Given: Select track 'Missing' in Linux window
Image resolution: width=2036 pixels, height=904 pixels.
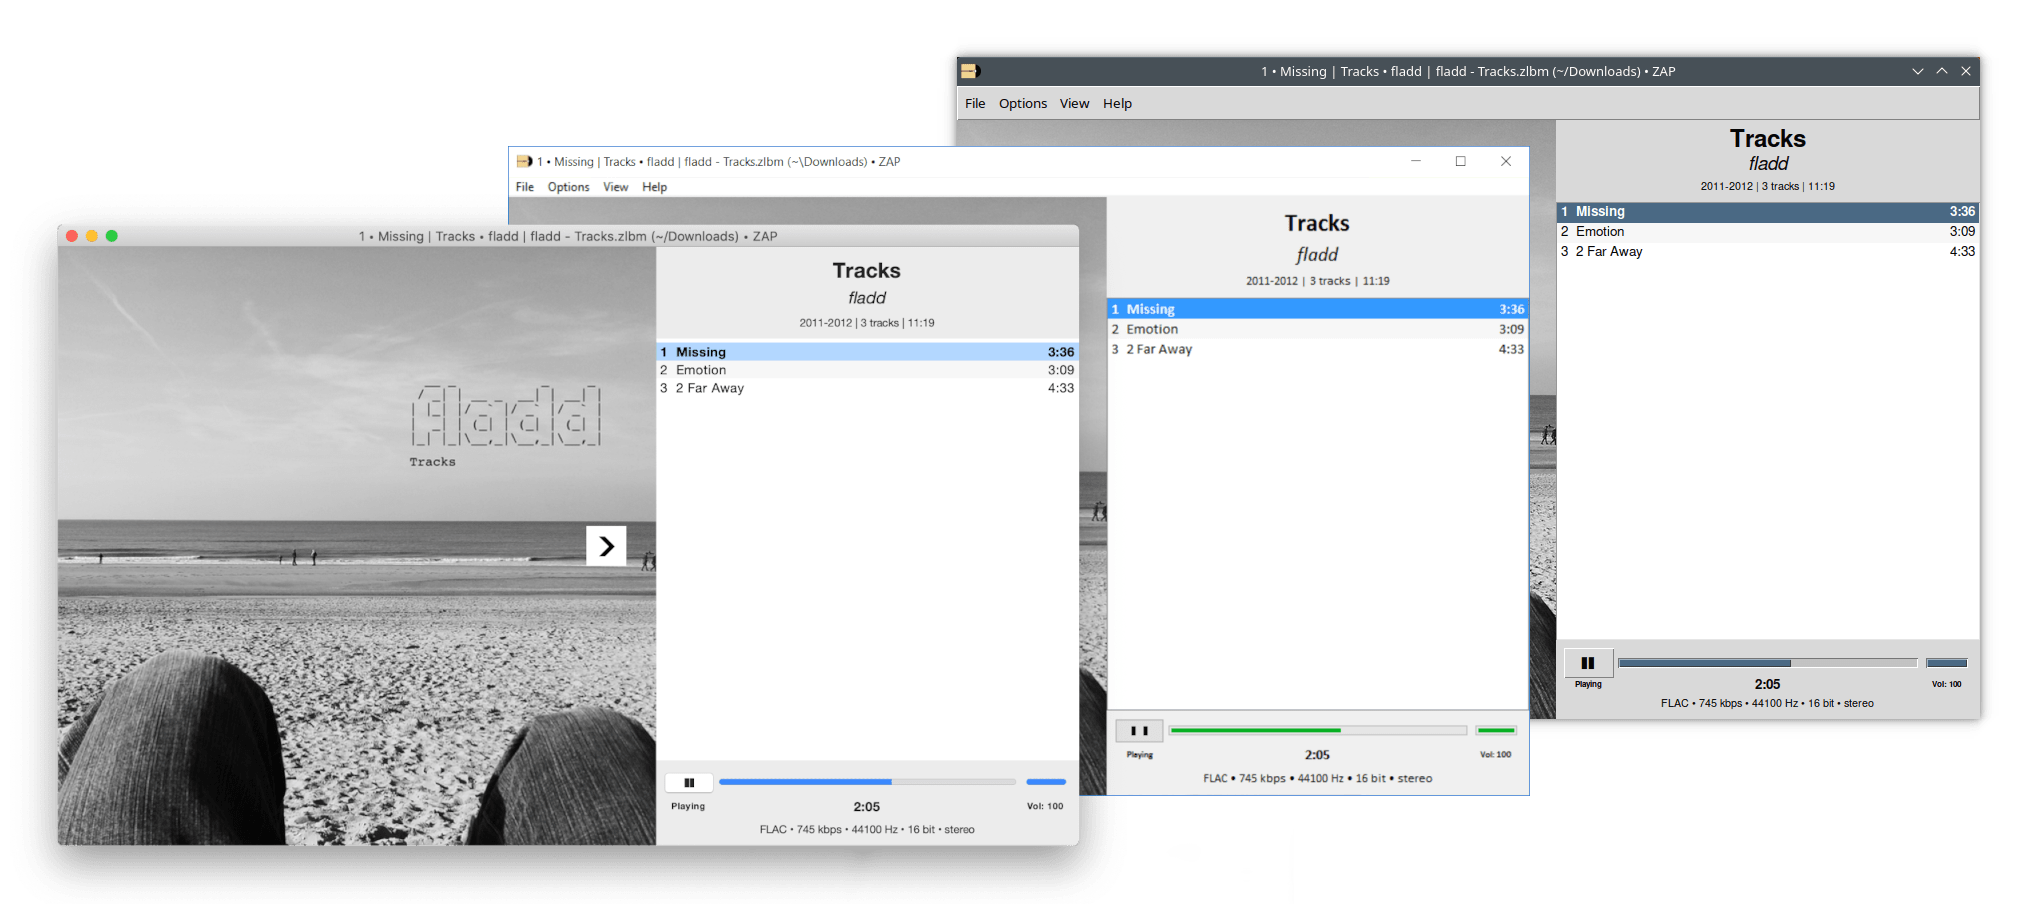Looking at the screenshot, I should click(1768, 211).
